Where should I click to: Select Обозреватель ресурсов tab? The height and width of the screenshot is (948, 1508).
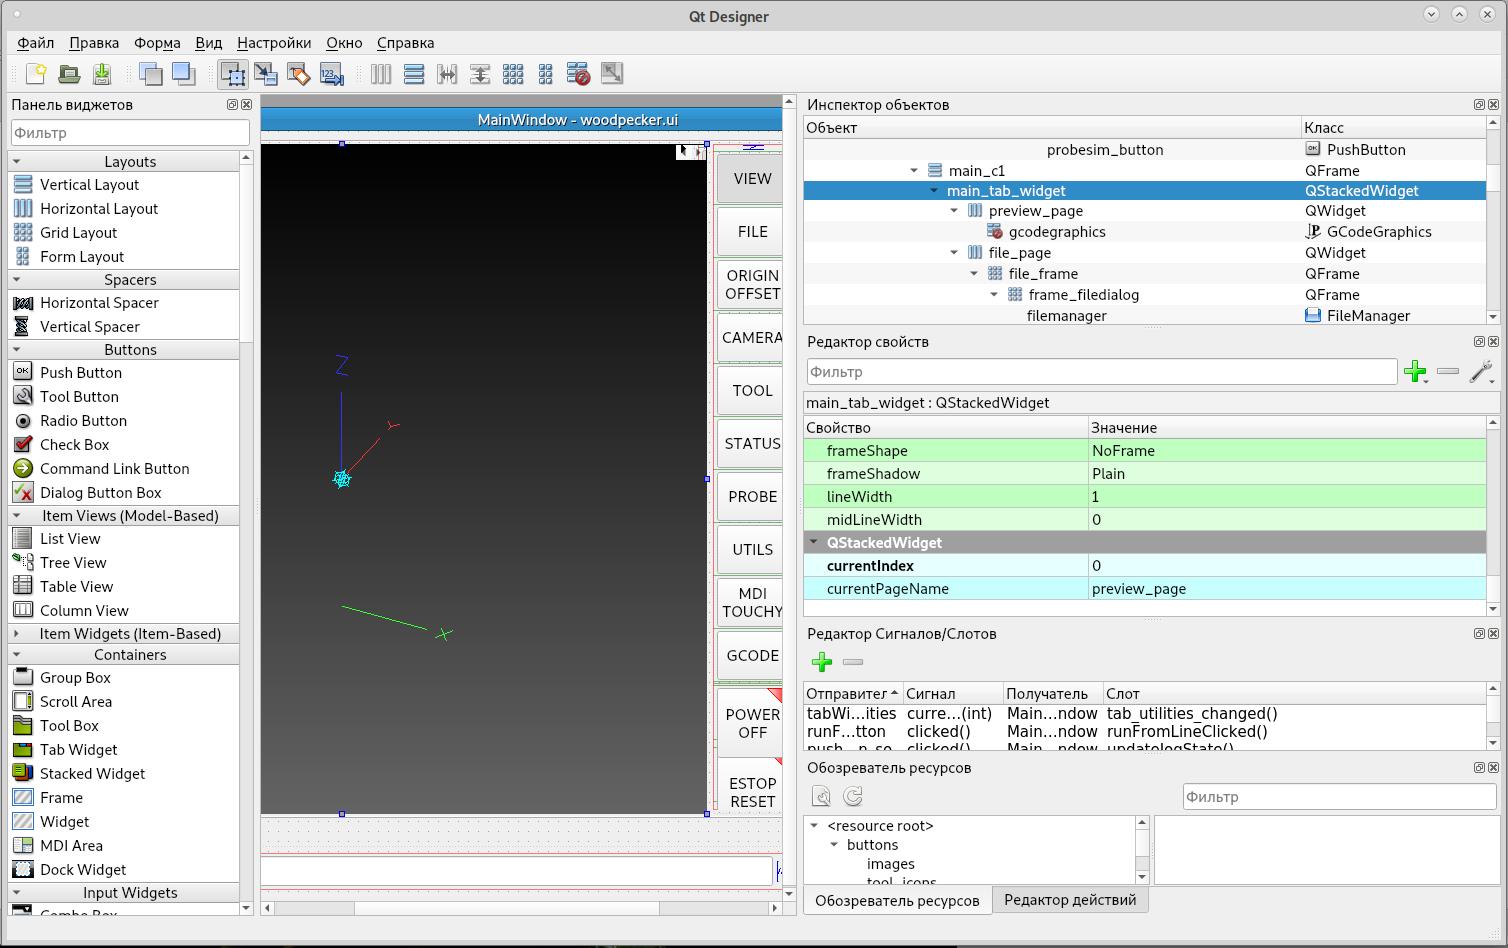(x=897, y=901)
